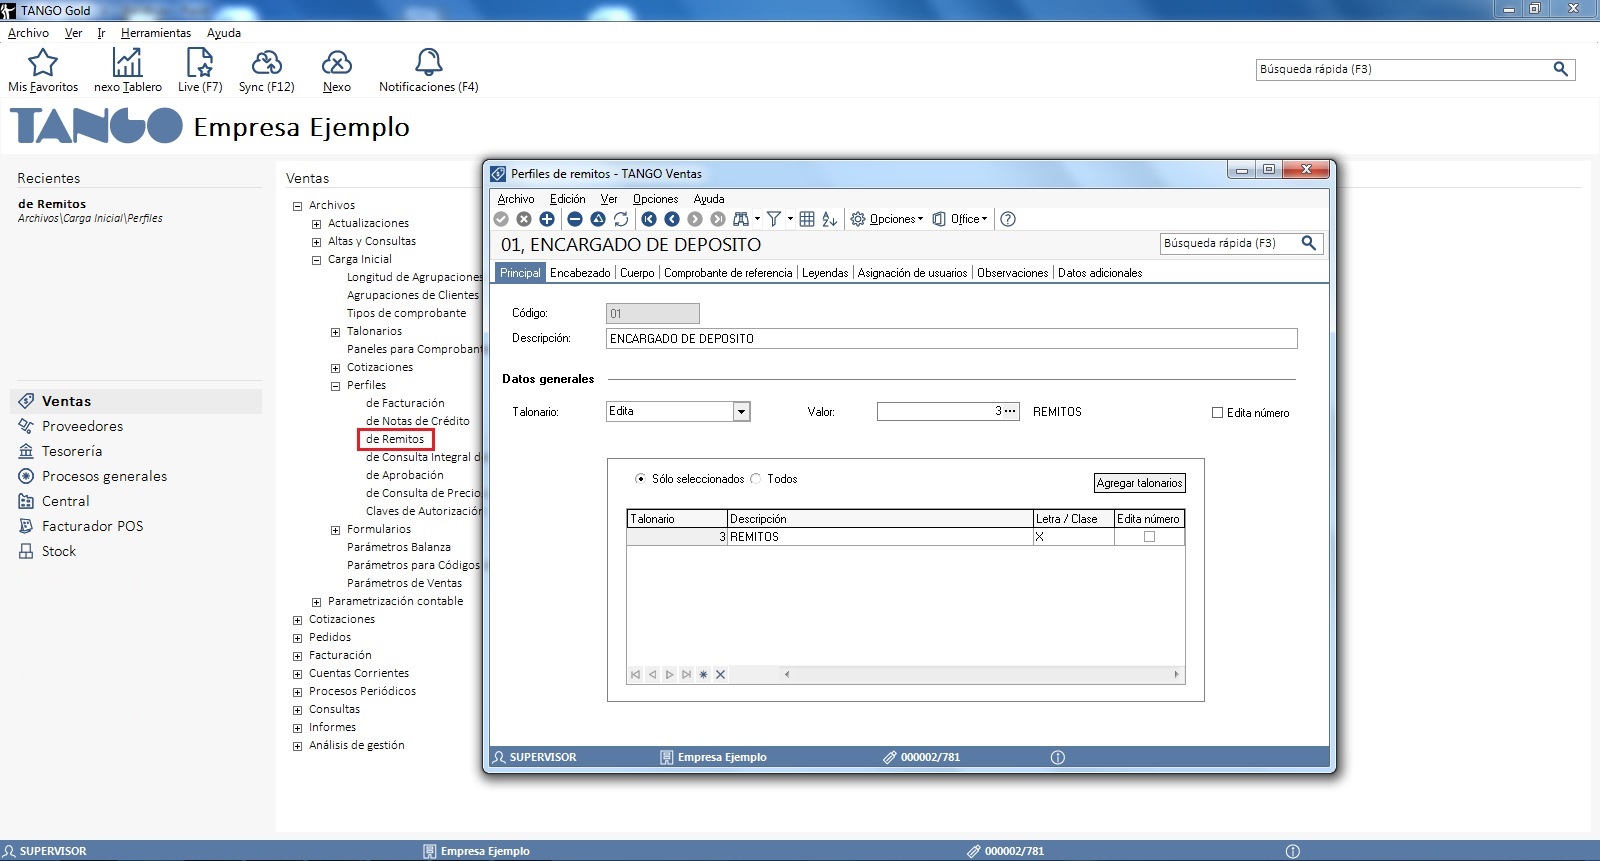1600x861 pixels.
Task: Click the refresh arrows icon
Action: 621,219
